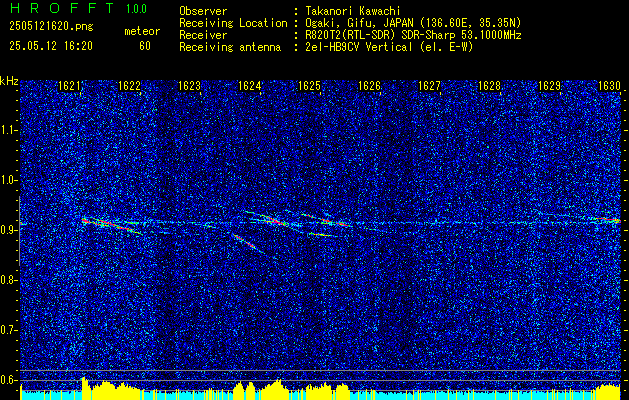
Task: Click the R820T2(RTL-SDR) SDR-Sharp 53.1000MHz text
Action: click(413, 35)
